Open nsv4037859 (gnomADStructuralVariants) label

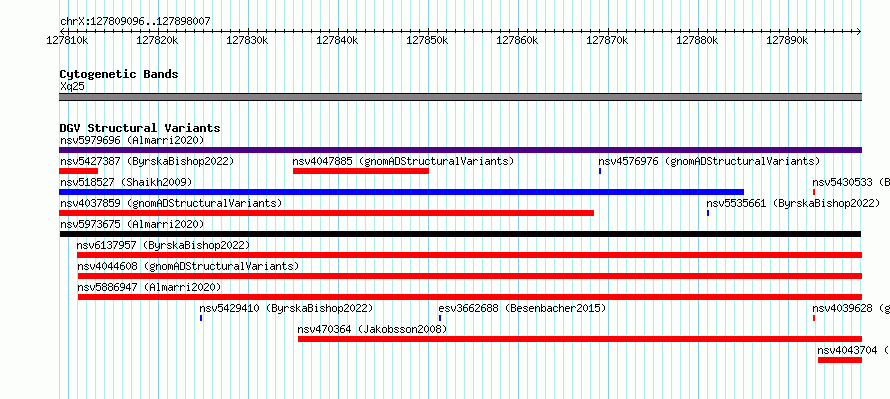click(171, 203)
